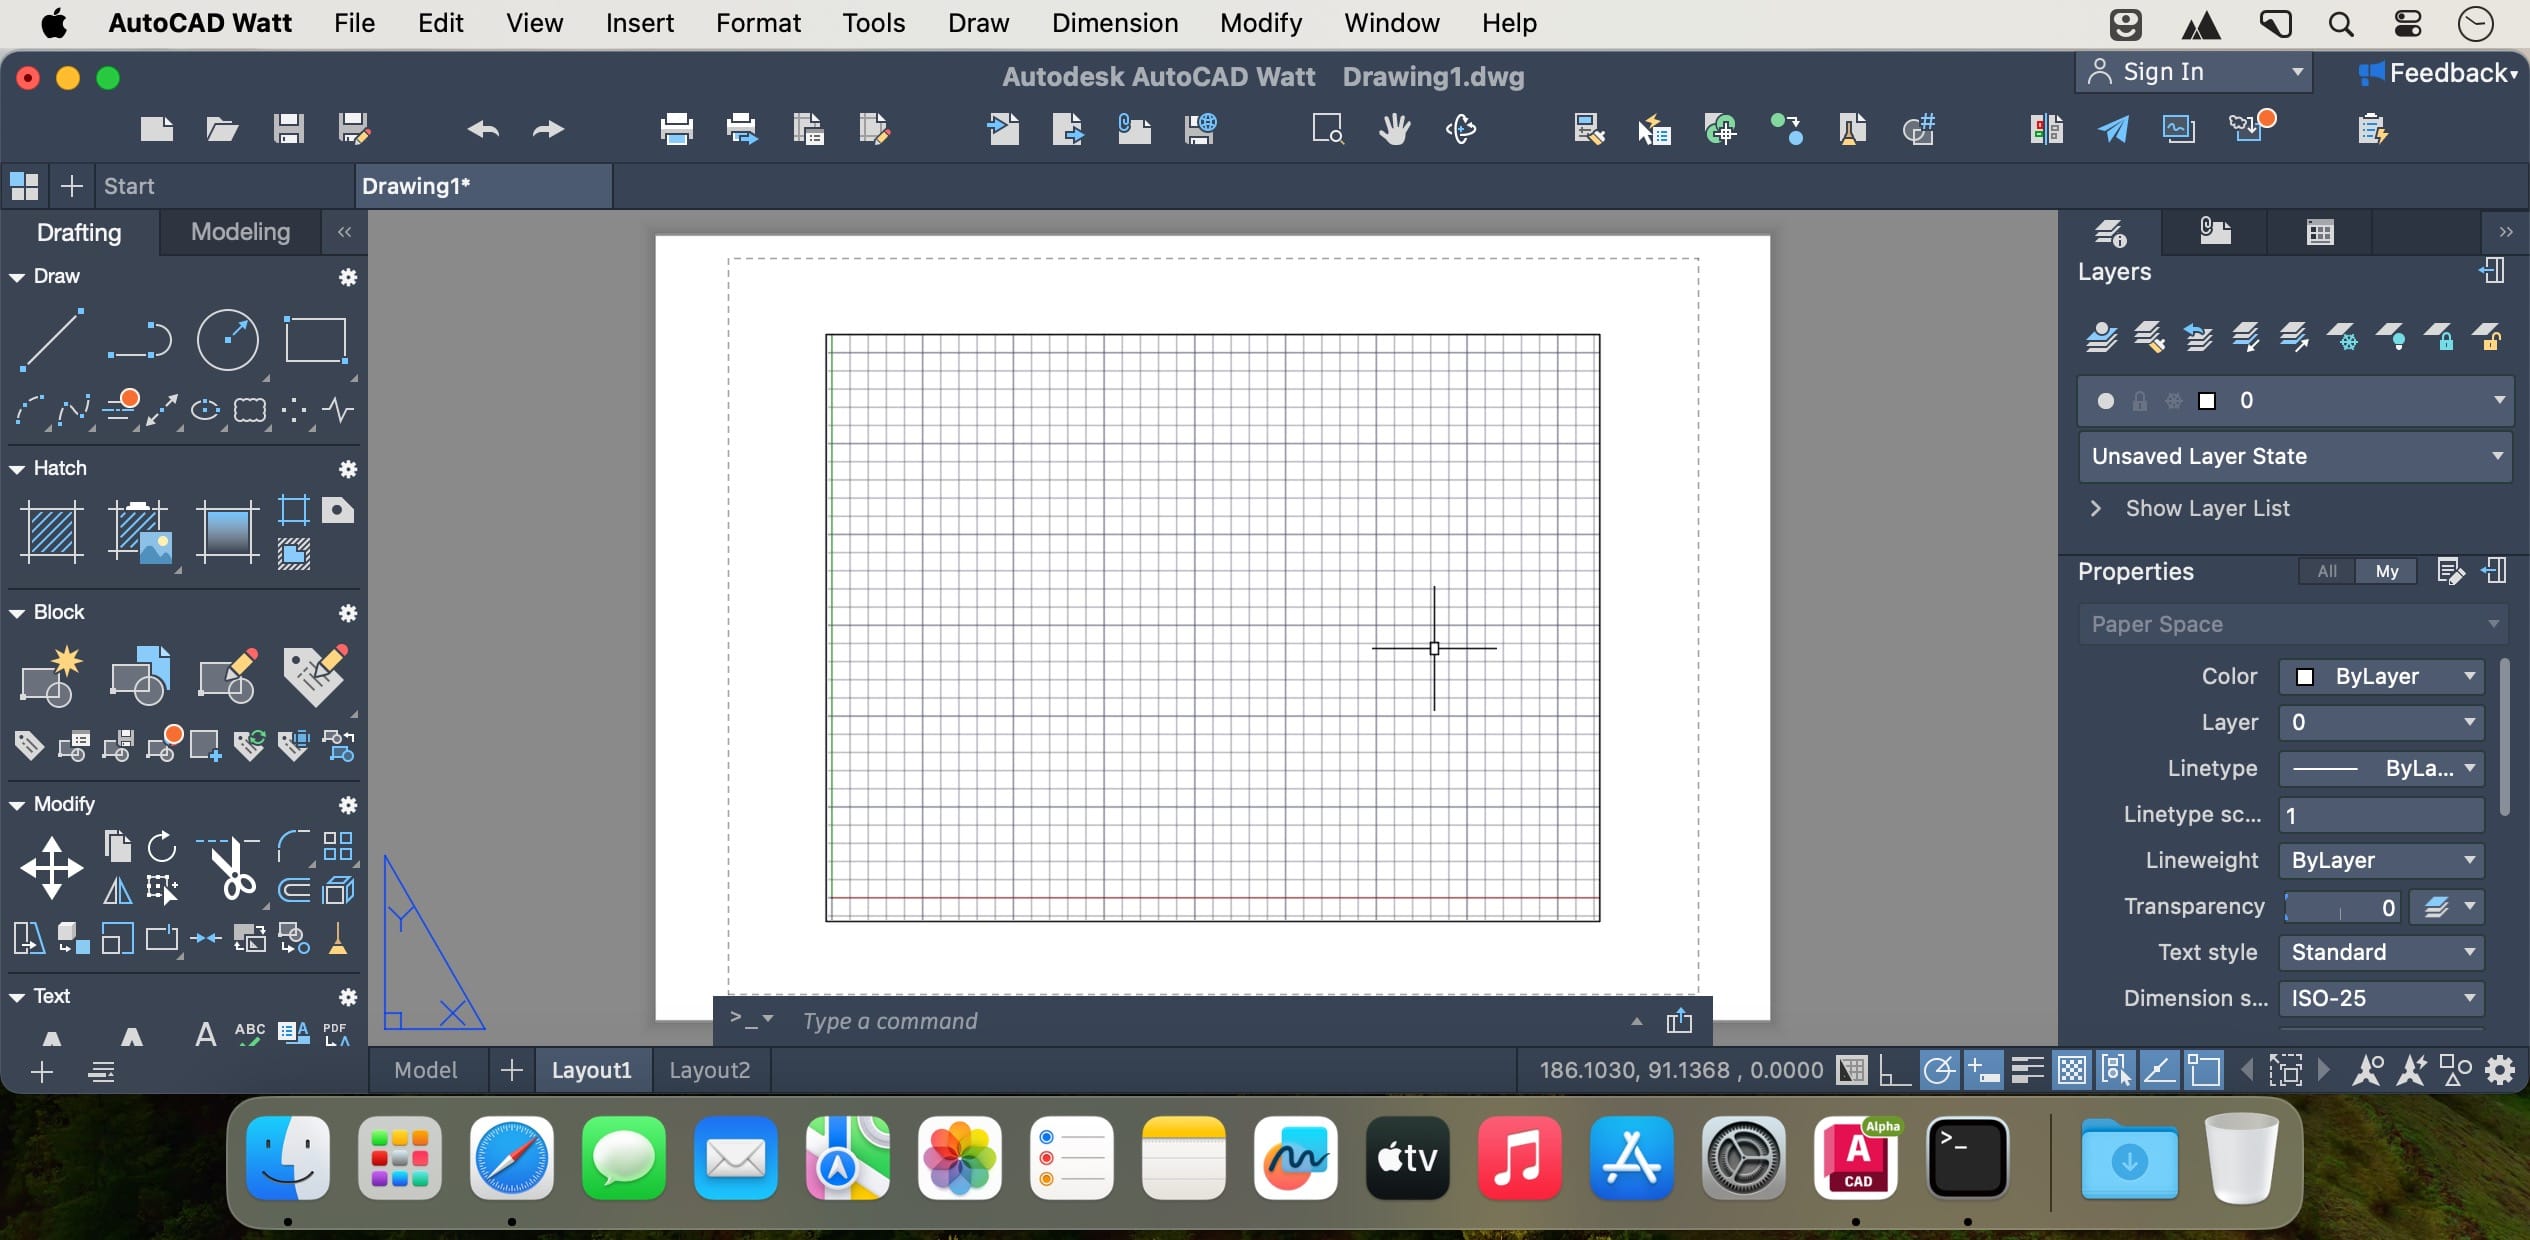This screenshot has width=2530, height=1240.
Task: Click the Redo arrow in toolbar
Action: pyautogui.click(x=548, y=129)
